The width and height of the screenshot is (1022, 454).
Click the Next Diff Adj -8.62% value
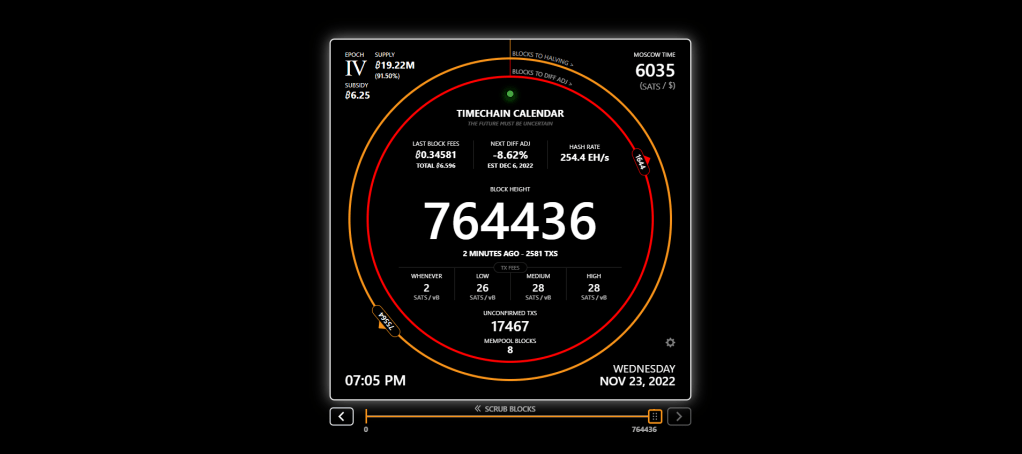510,156
